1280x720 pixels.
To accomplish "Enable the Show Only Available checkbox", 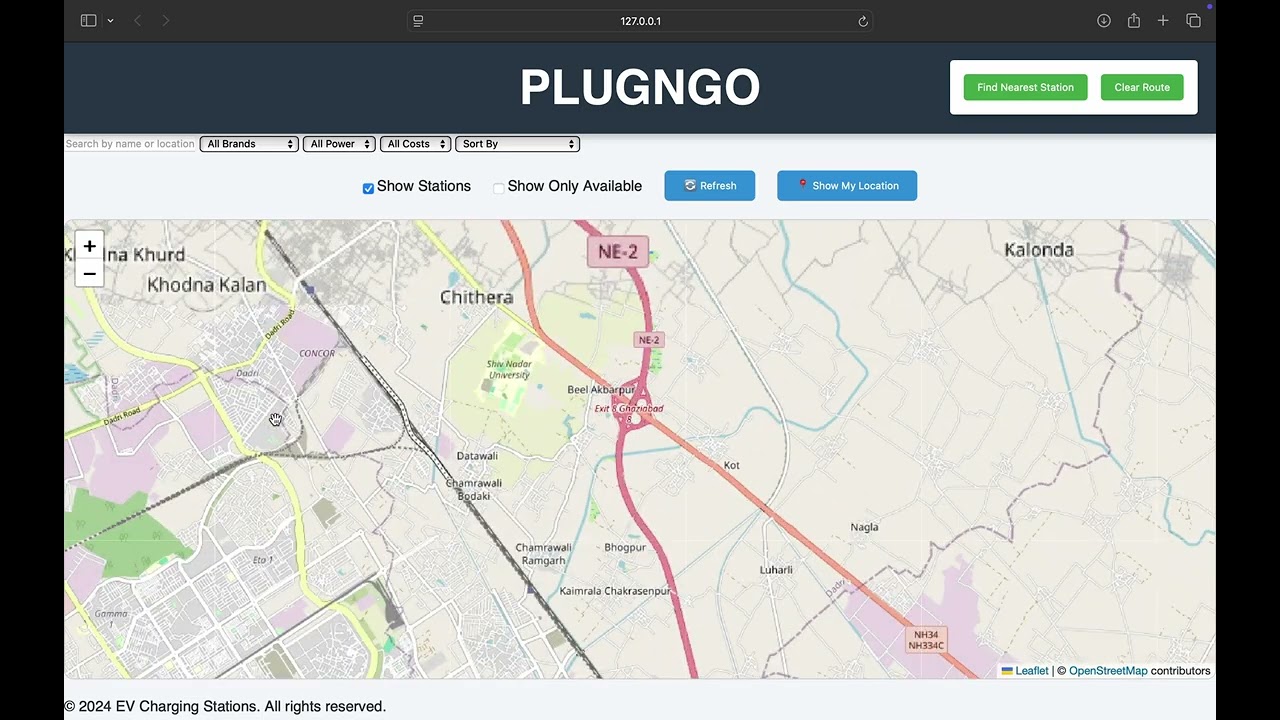I will [x=499, y=188].
